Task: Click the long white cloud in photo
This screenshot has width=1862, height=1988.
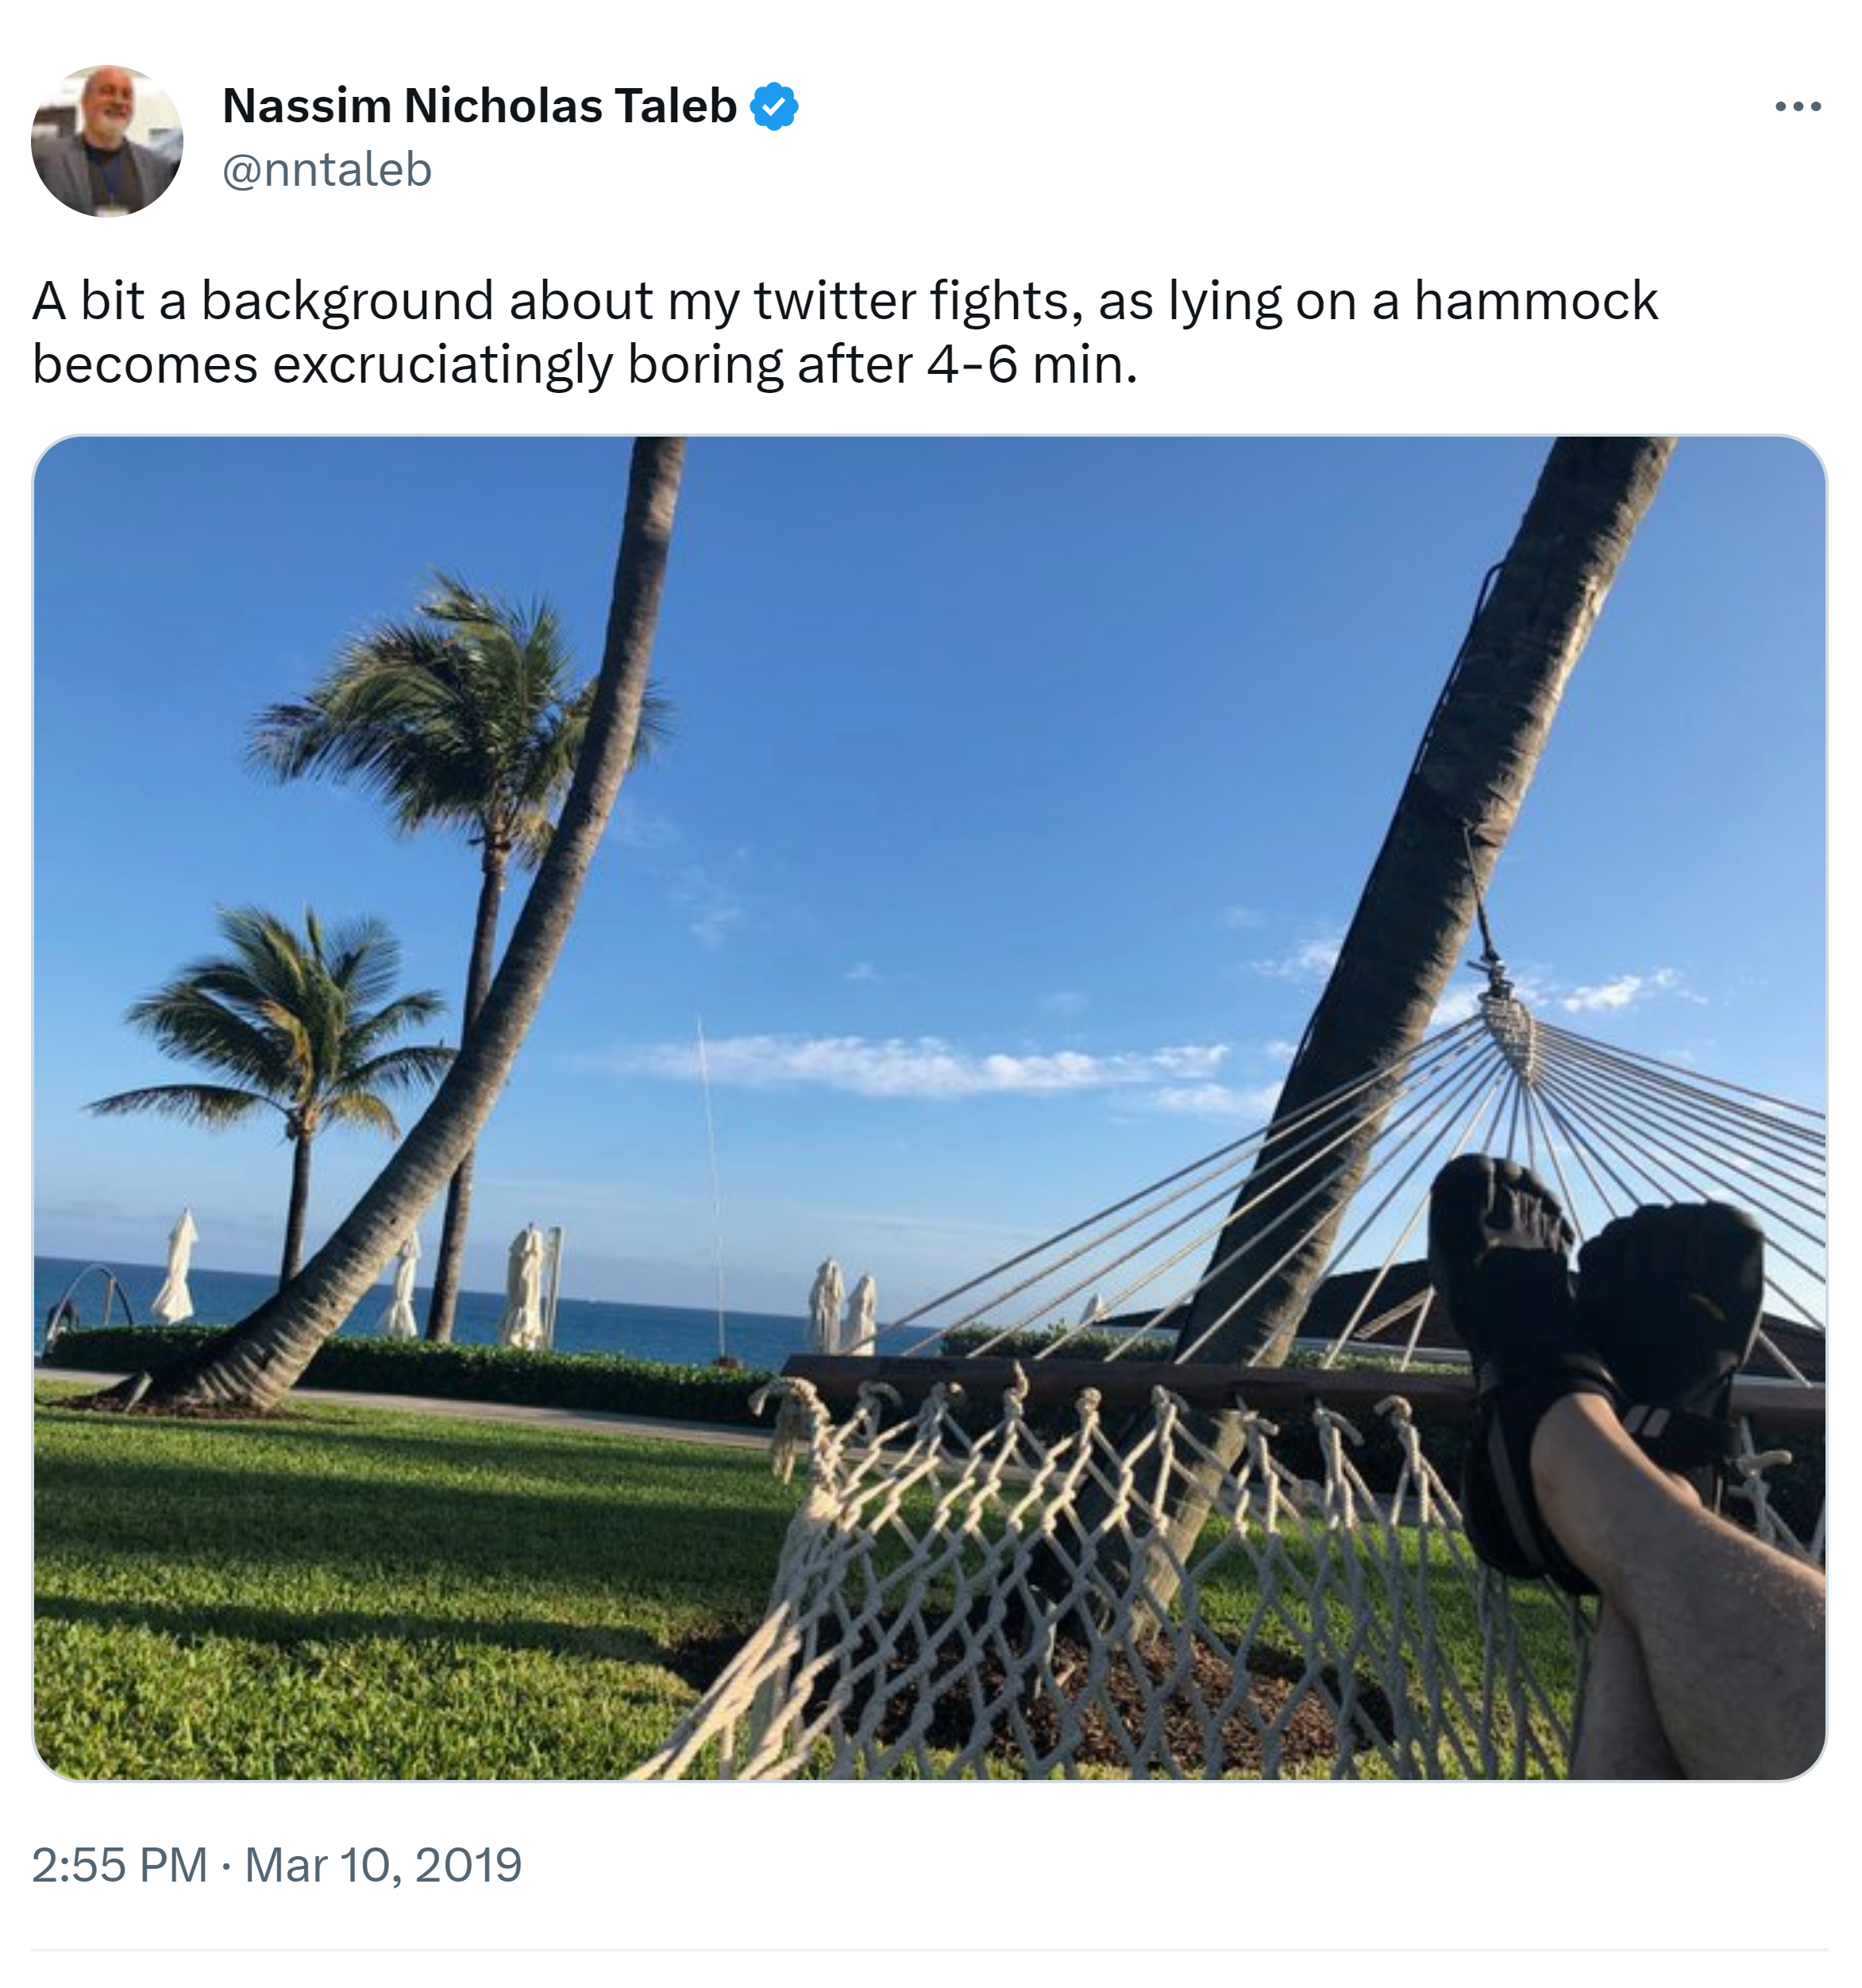Action: [x=930, y=1065]
